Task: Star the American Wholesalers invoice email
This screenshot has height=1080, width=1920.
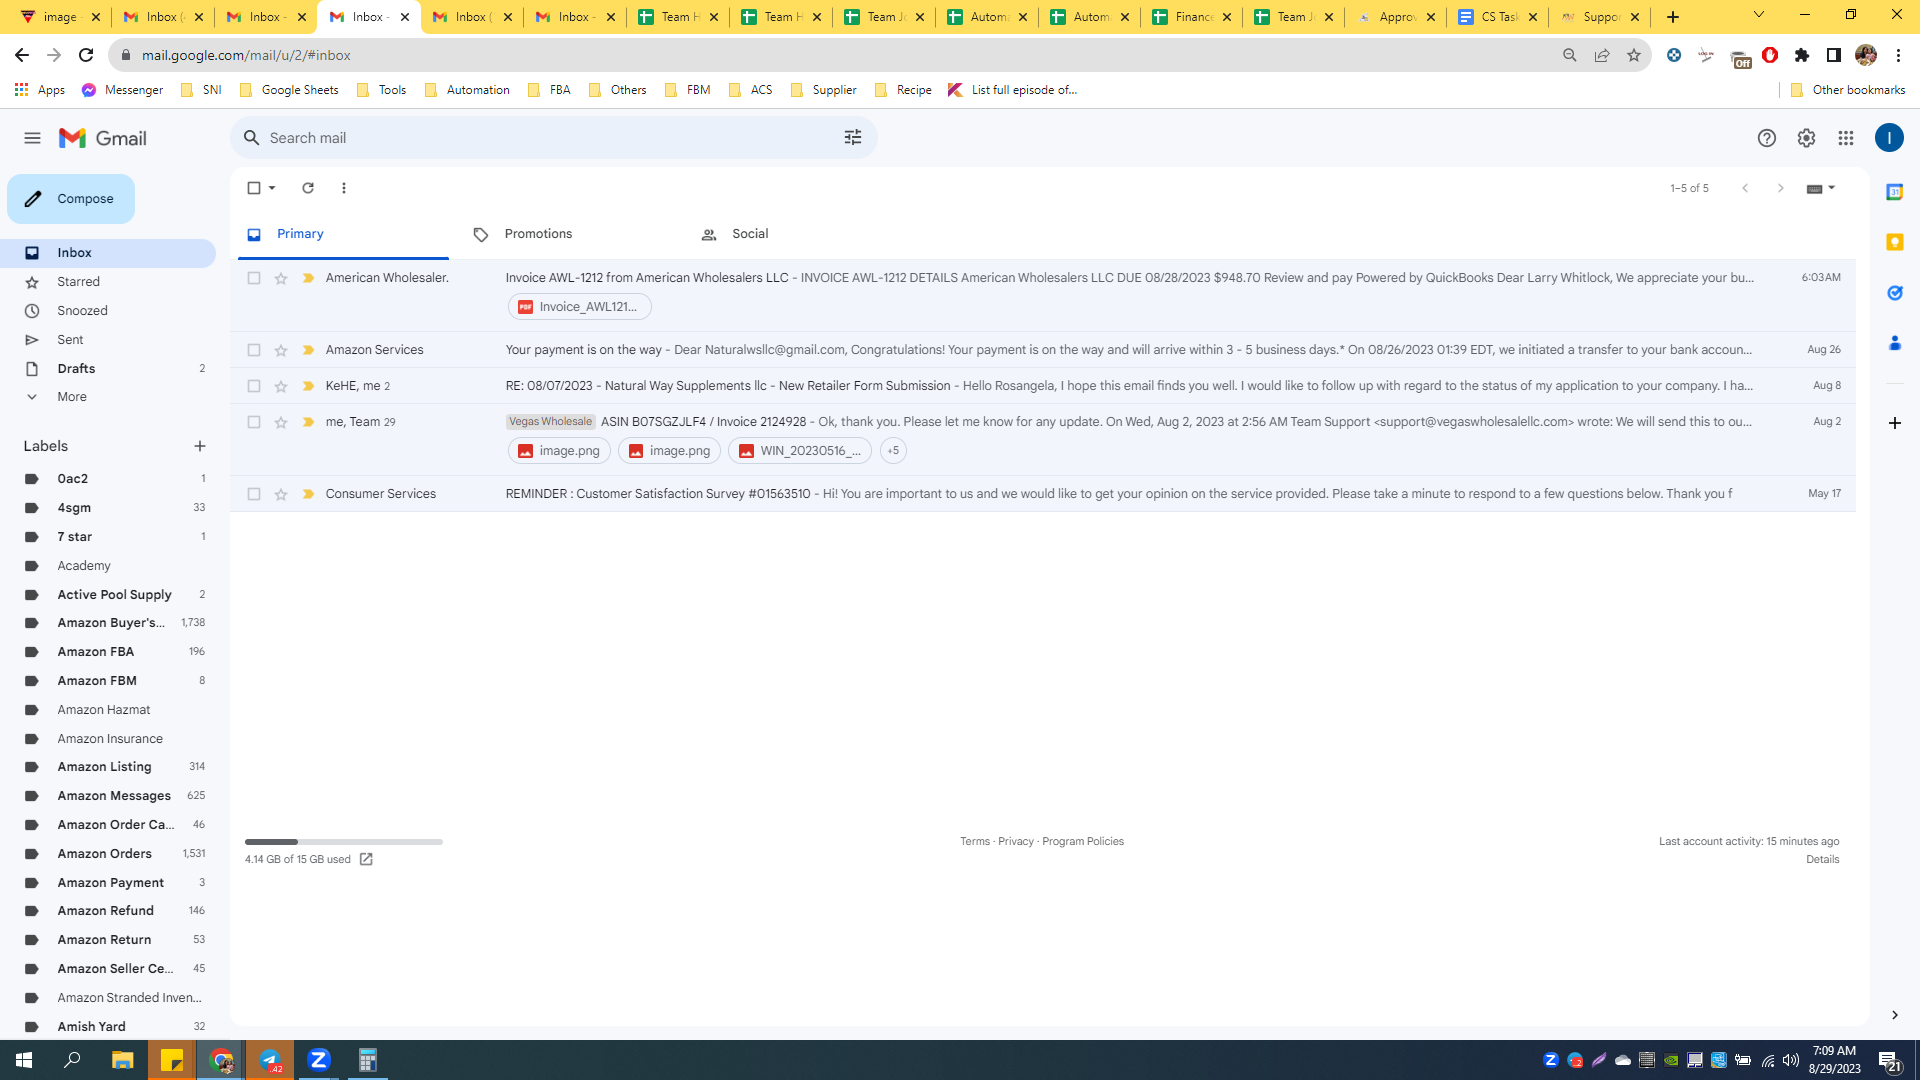Action: (281, 278)
